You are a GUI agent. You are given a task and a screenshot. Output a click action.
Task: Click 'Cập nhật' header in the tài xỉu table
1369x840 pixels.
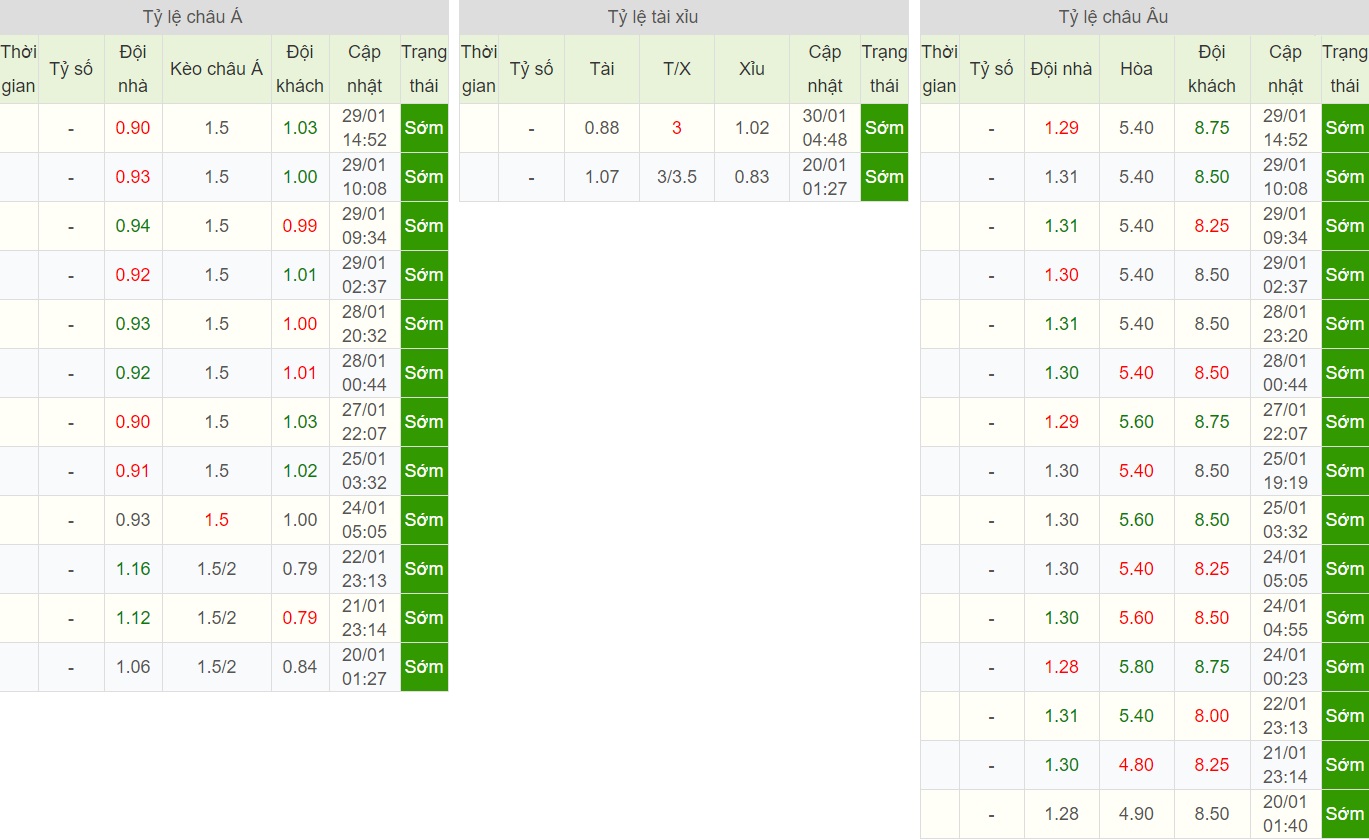[x=825, y=69]
